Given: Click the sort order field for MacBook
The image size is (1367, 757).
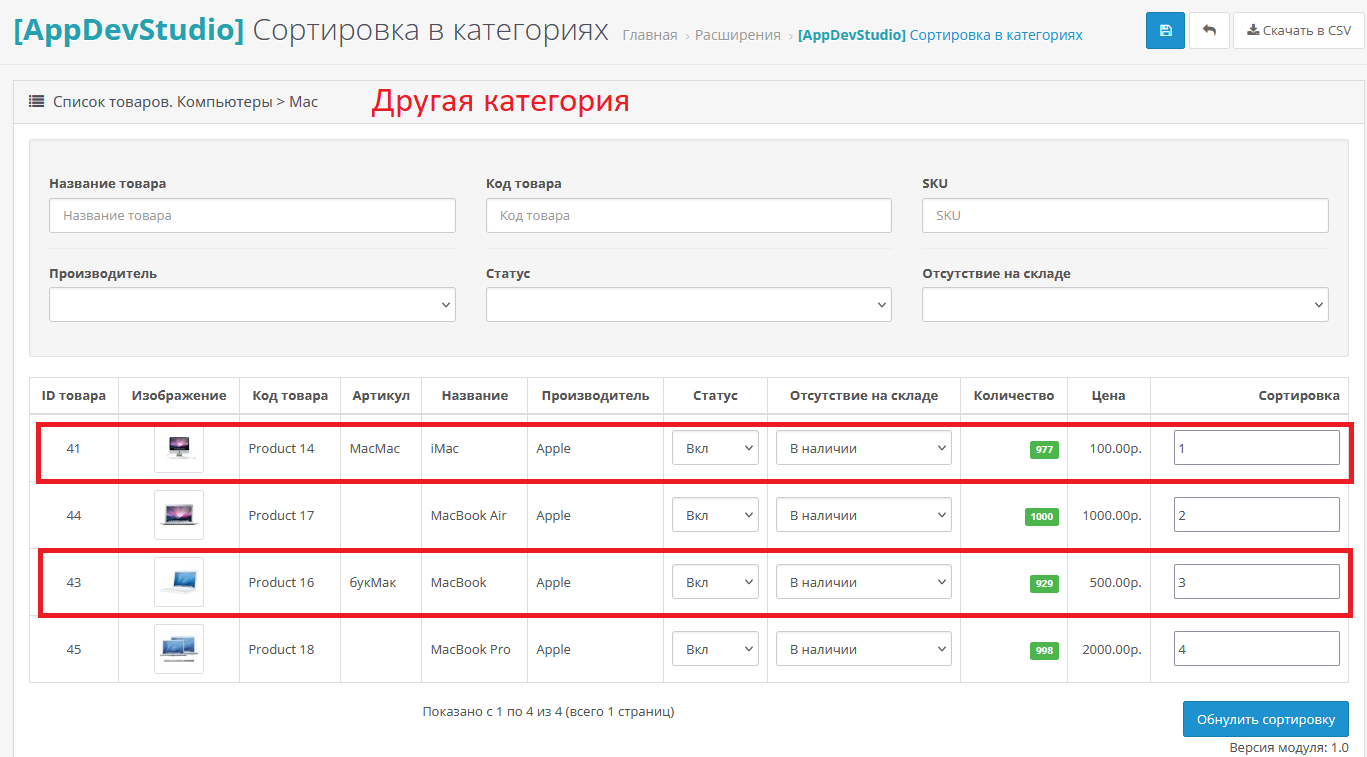Looking at the screenshot, I should click(x=1256, y=582).
